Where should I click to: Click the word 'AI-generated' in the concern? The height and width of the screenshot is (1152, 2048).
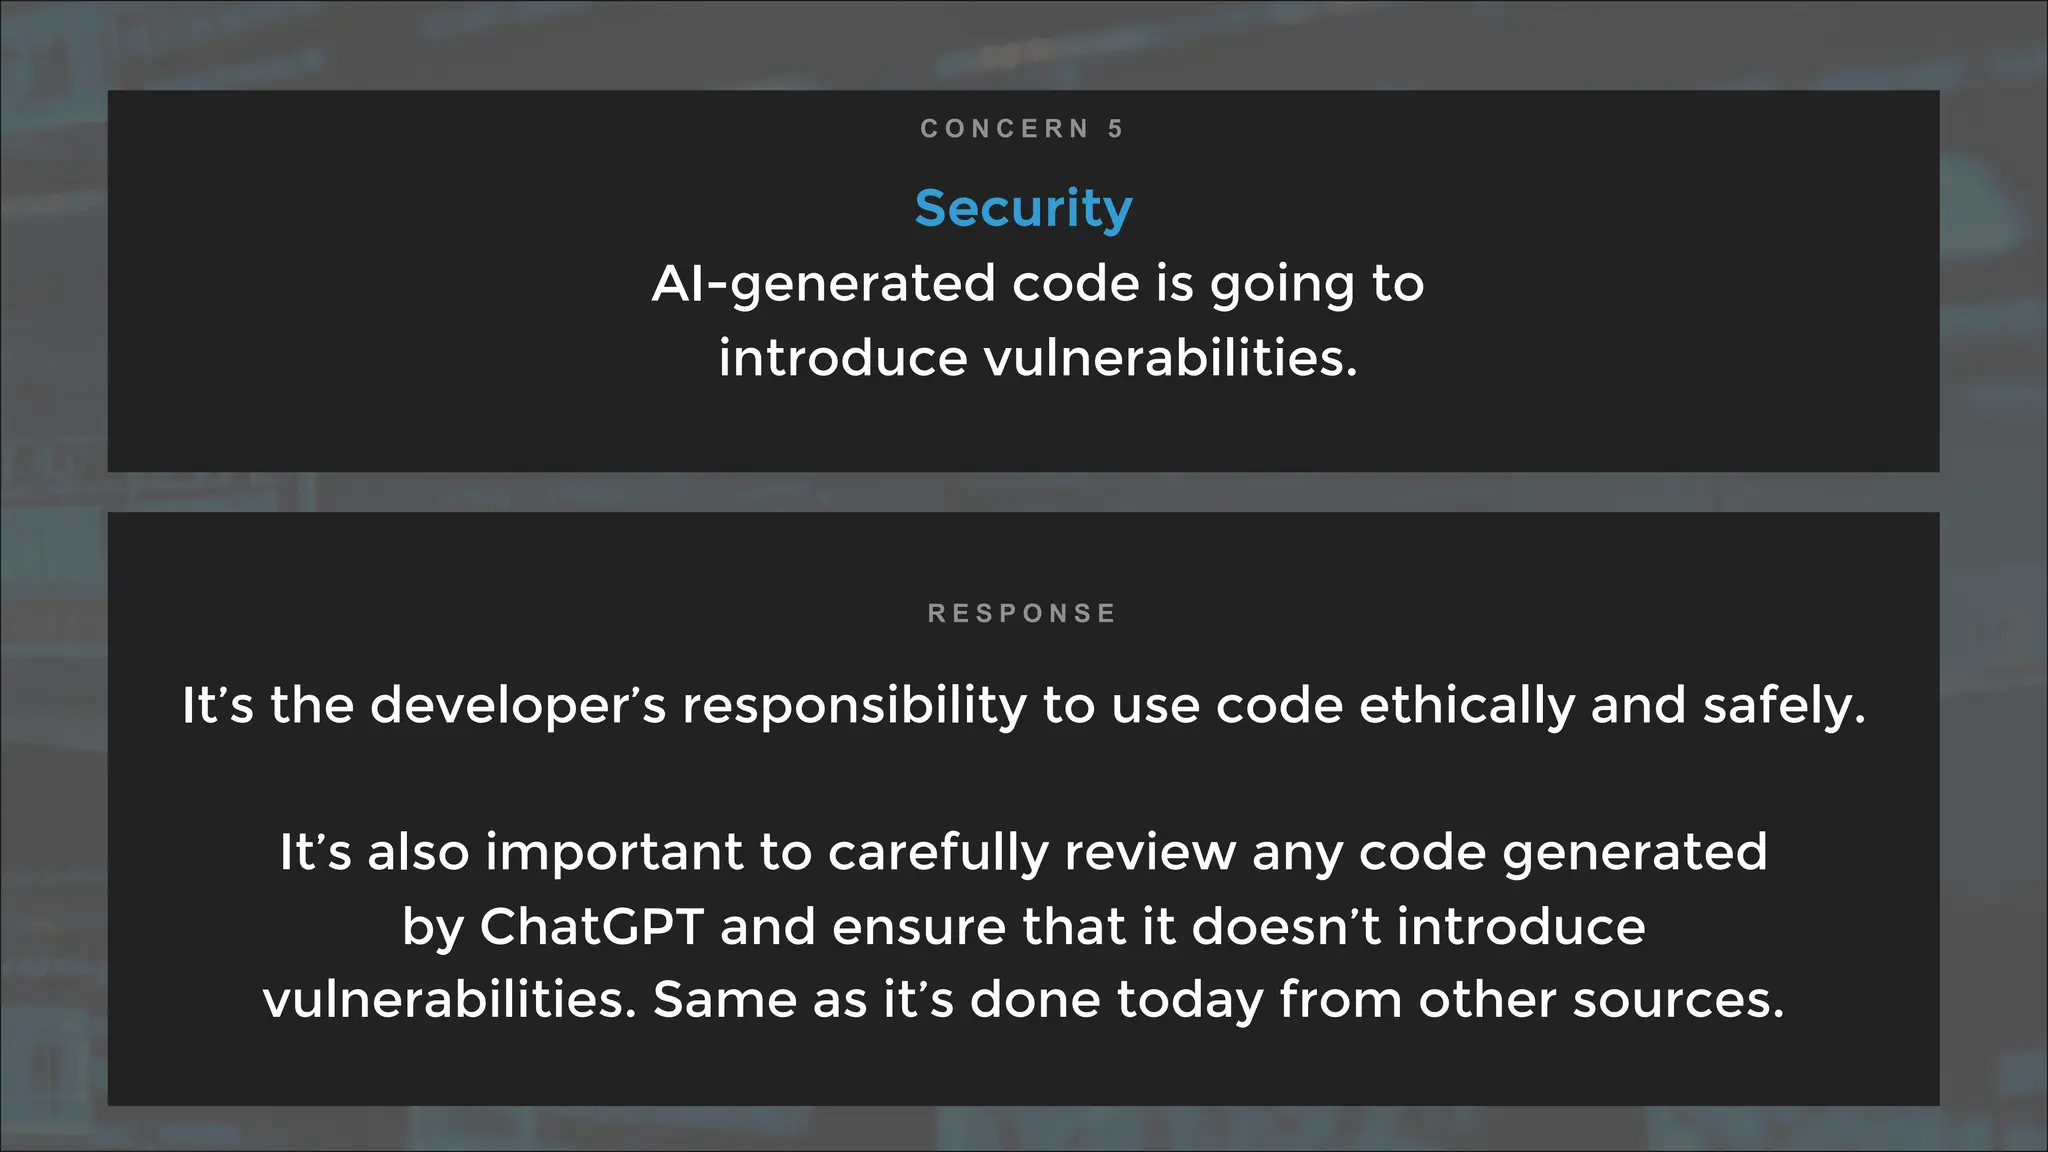click(x=823, y=284)
